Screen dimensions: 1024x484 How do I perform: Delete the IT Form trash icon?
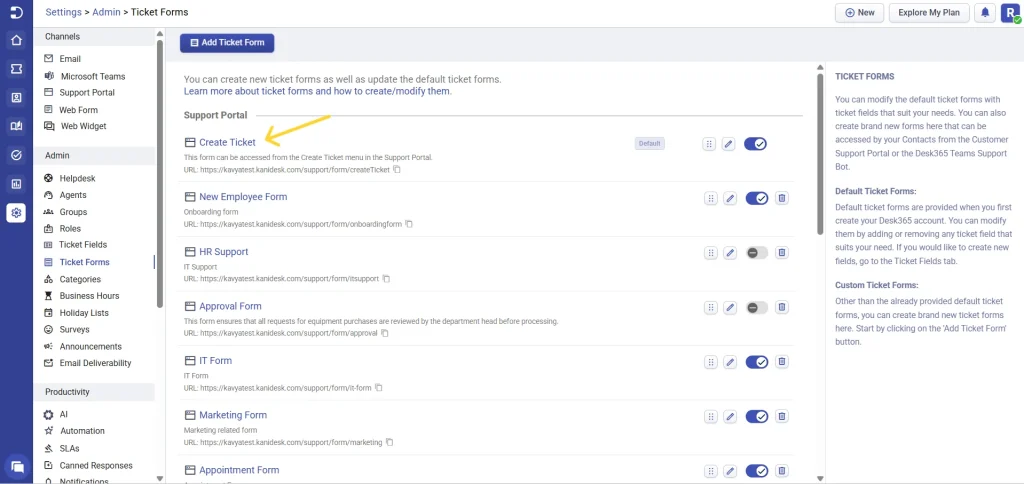tap(782, 361)
